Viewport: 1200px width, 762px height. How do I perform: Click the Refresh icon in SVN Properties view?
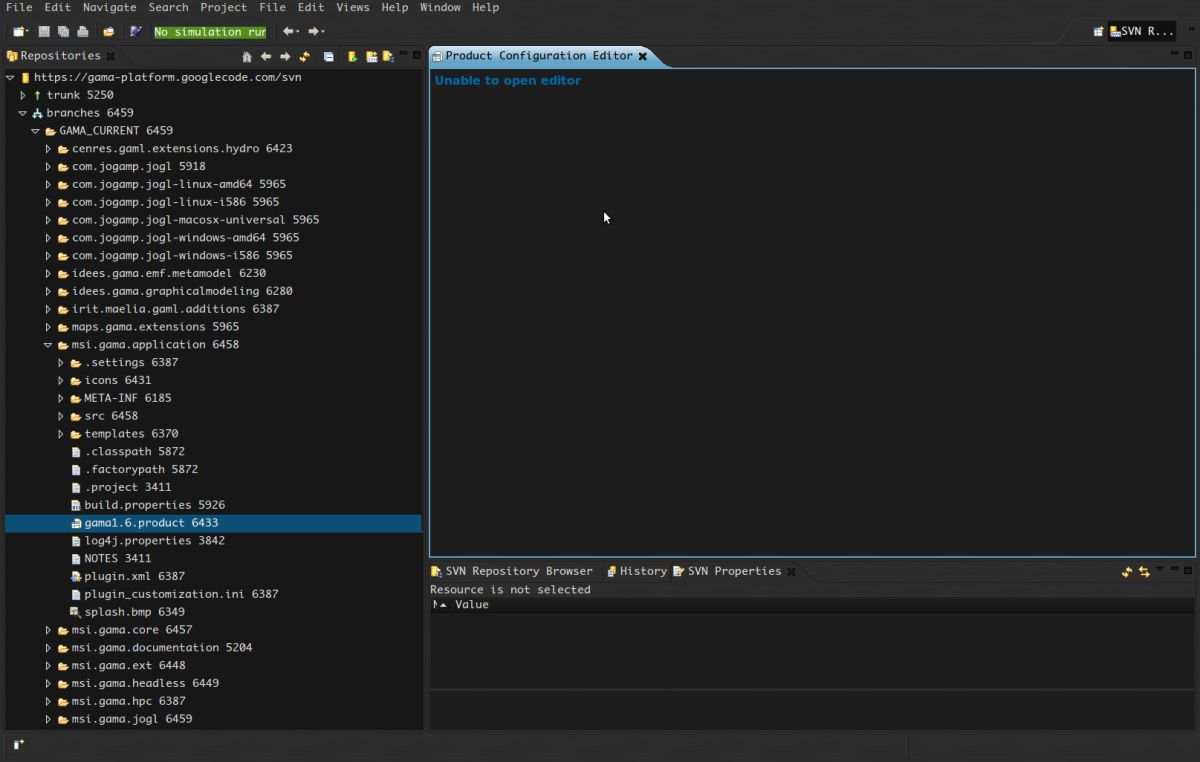(x=1127, y=572)
